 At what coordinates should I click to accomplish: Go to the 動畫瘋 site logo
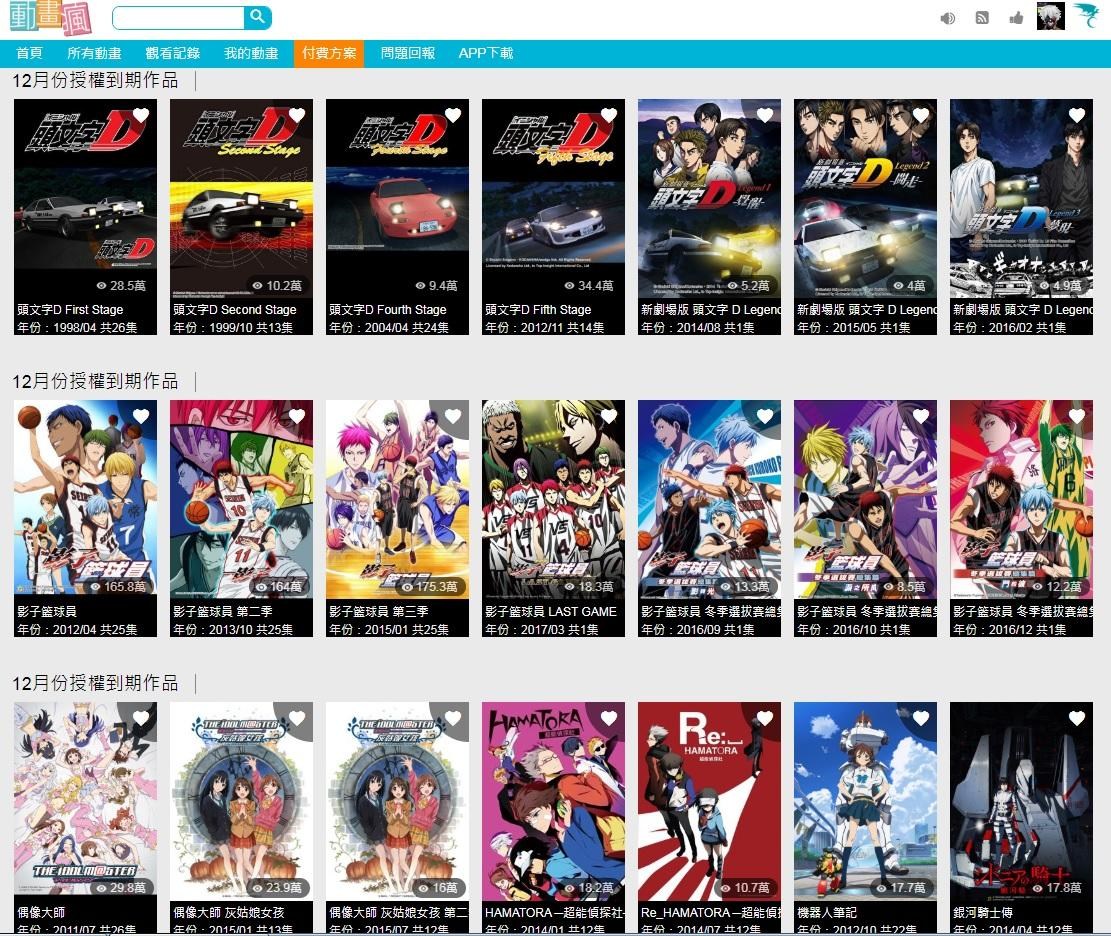click(50, 18)
